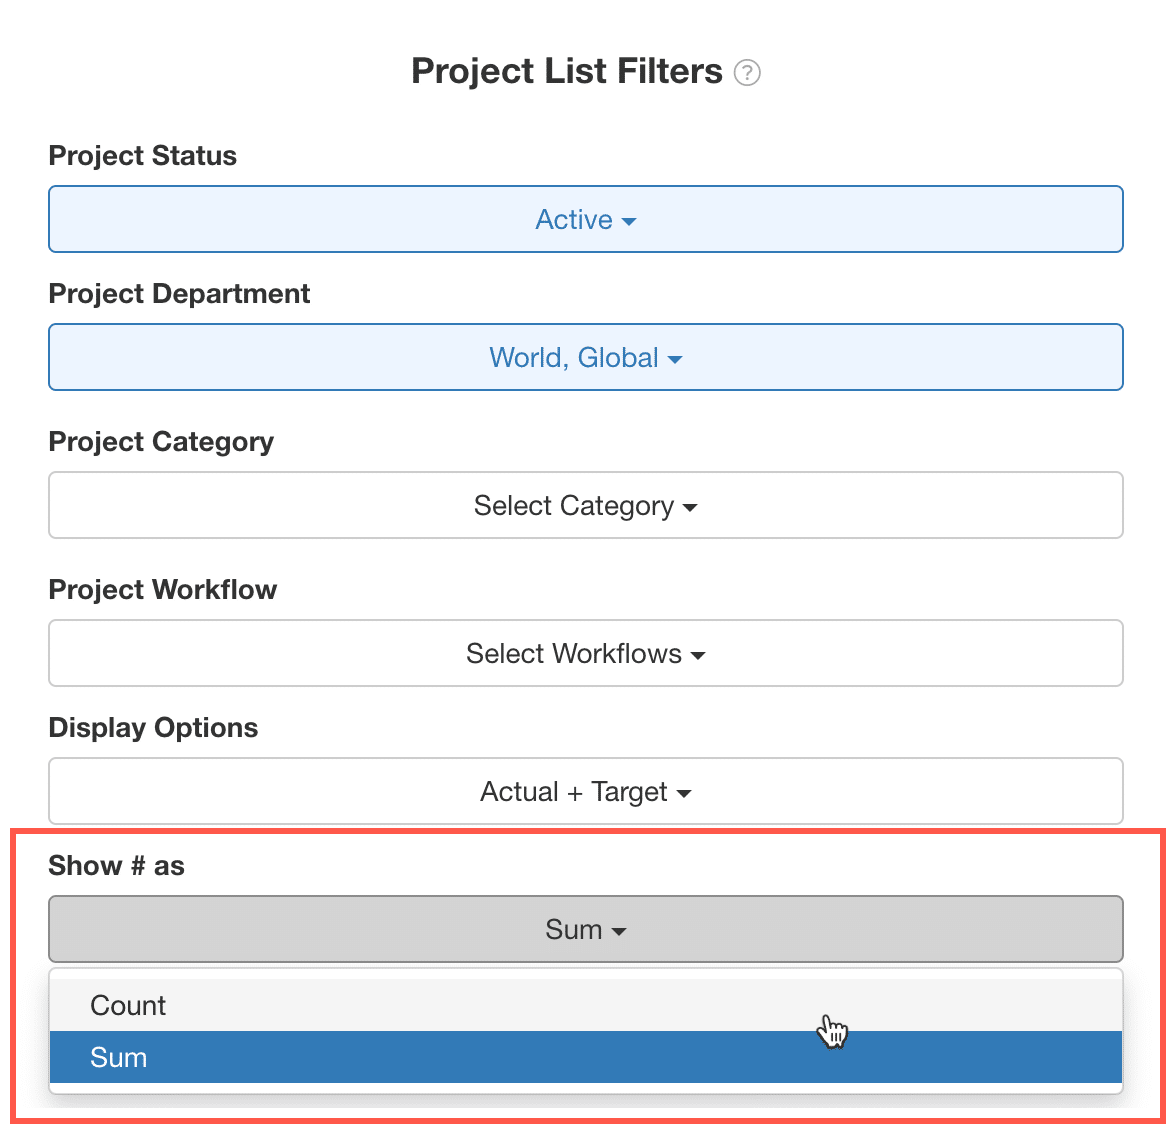Click the caret arrow after 'World, Global'
This screenshot has height=1148, width=1176.
point(675,359)
